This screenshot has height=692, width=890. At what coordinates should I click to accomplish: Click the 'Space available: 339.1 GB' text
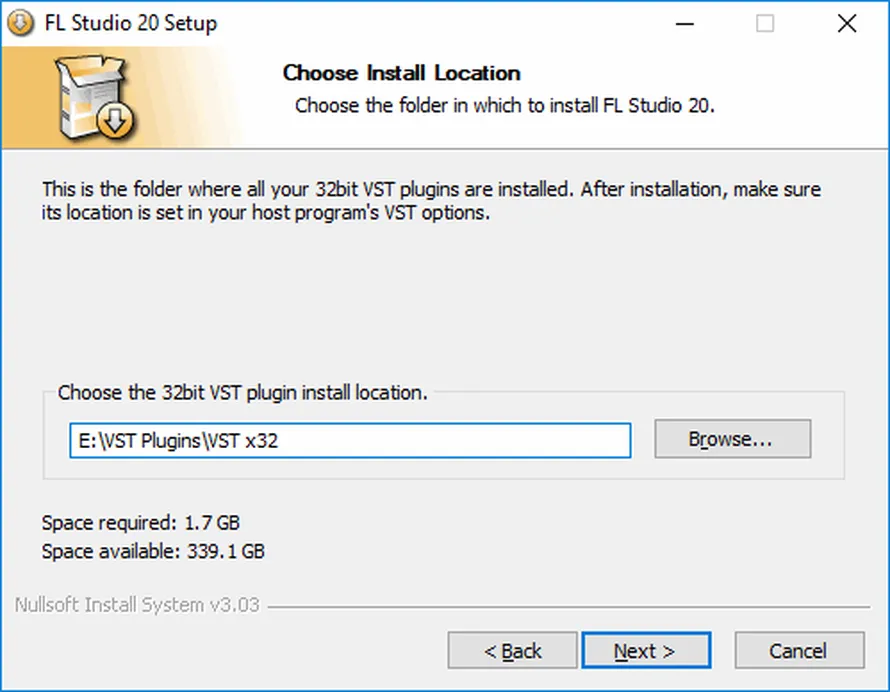153,551
